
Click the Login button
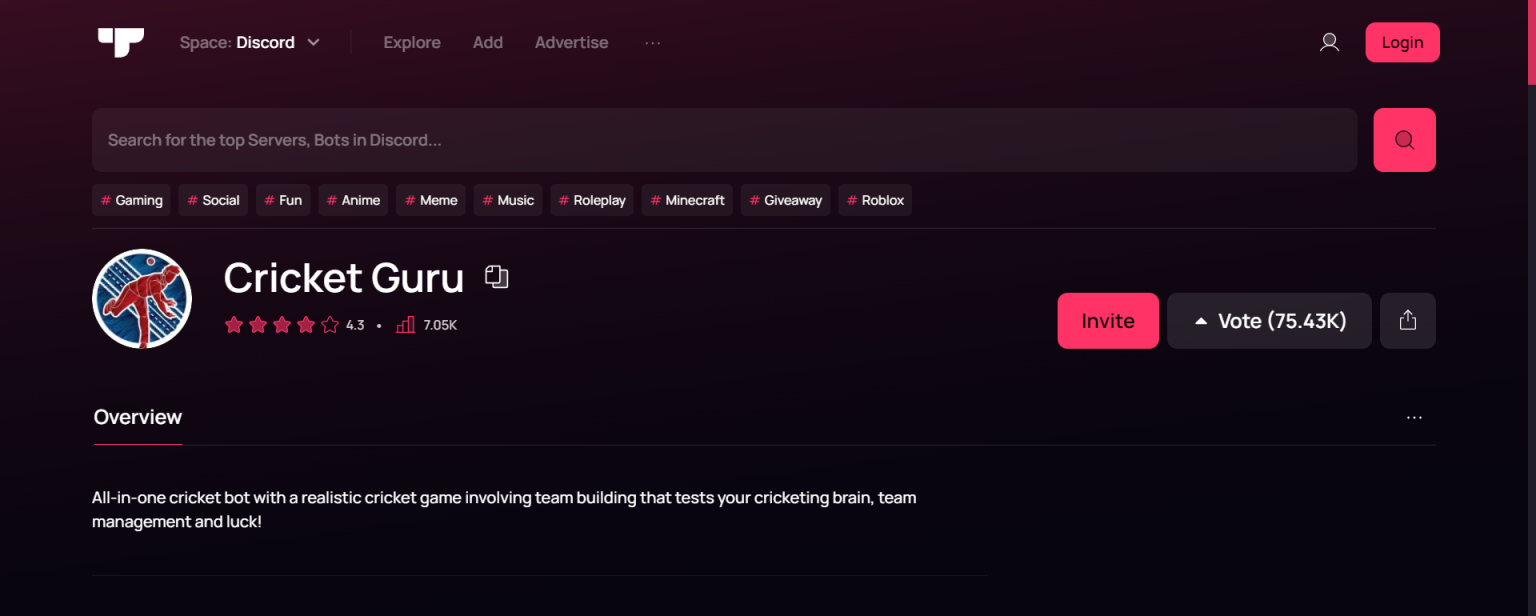(1402, 42)
